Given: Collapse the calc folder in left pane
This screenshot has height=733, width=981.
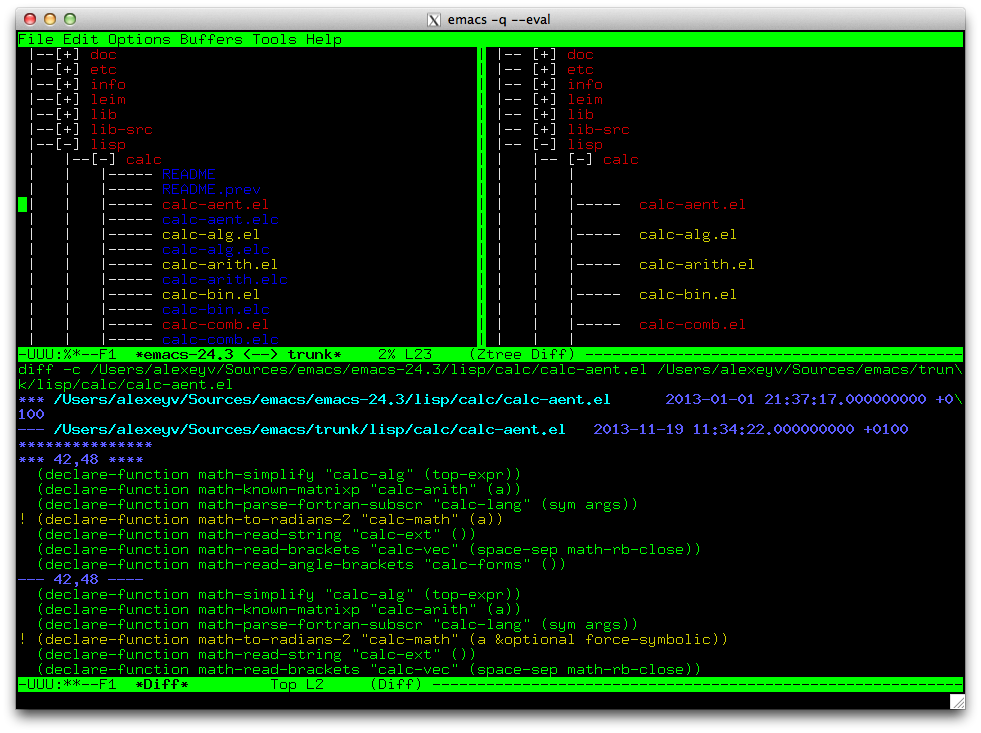Looking at the screenshot, I should [104, 159].
